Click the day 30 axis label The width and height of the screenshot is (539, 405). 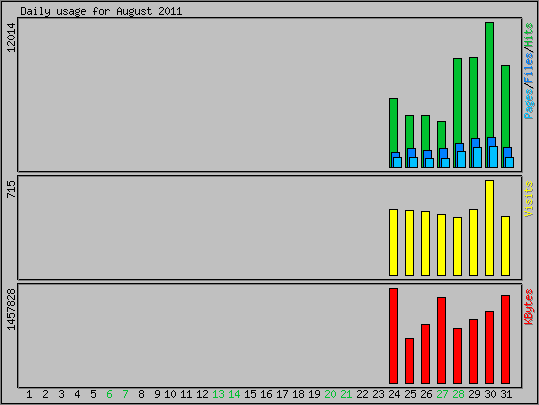click(490, 394)
